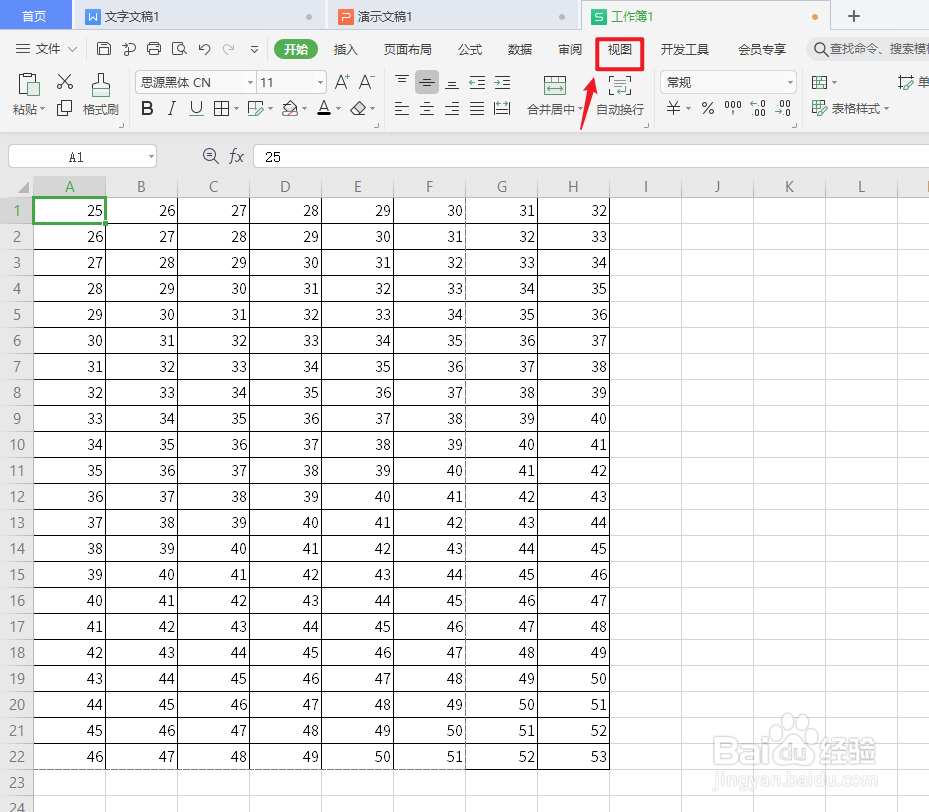Open the 数据 ribbon tab
This screenshot has height=812, width=929.
tap(520, 49)
